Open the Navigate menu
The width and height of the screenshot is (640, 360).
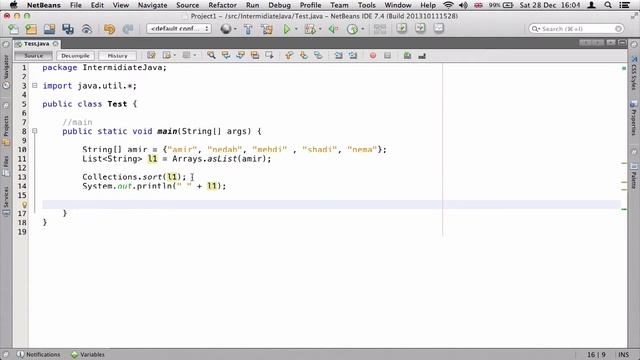[x=152, y=5]
